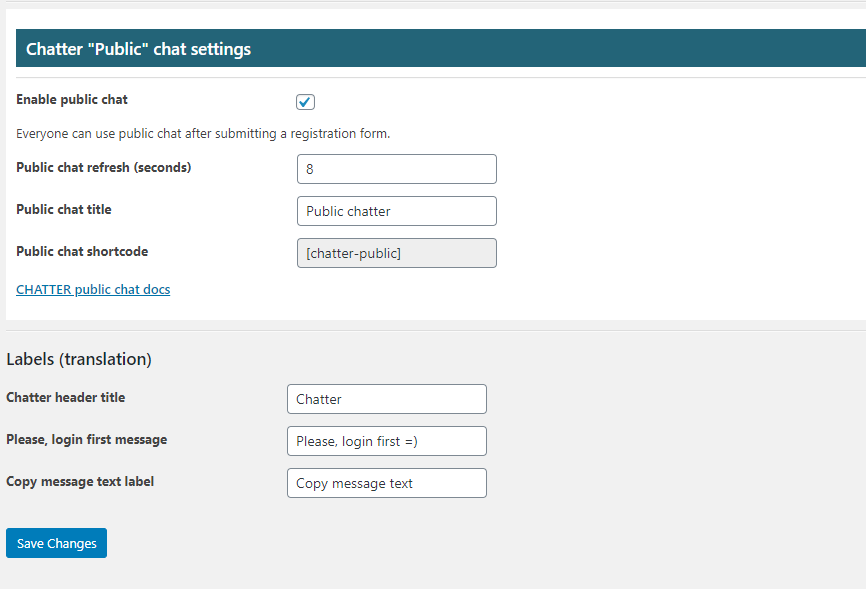Click the Chatter header title text box
Screen dimensions: 866x589
(x=387, y=399)
